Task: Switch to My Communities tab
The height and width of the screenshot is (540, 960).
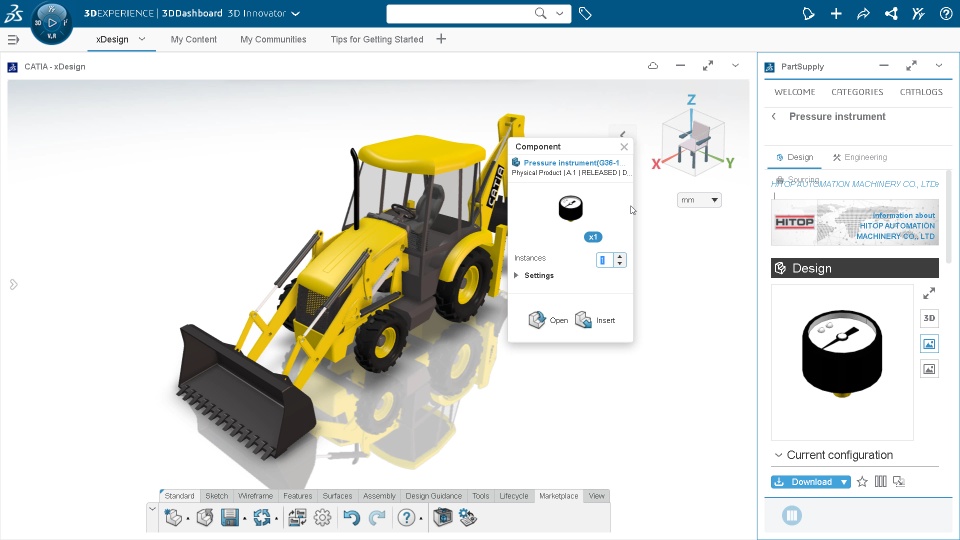Action: (x=273, y=39)
